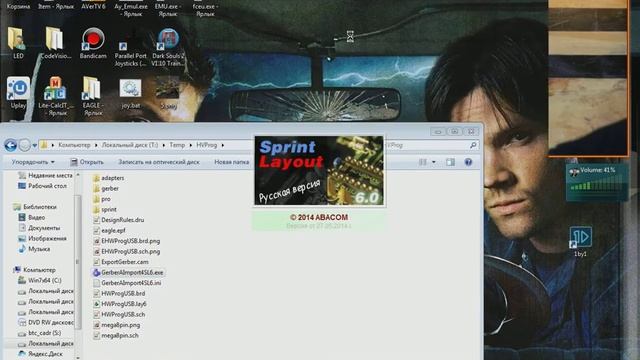Viewport: 640px width, 360px height.
Task: Select the HWProgUSB.sch file
Action: click(119, 314)
